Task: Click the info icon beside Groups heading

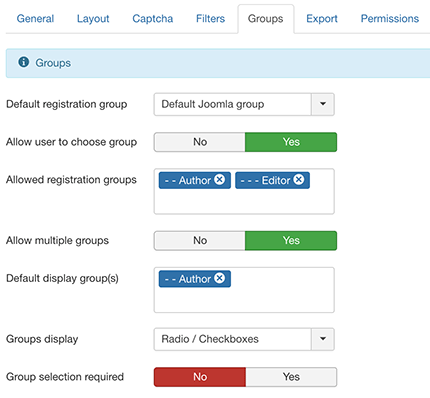Action: 24,62
